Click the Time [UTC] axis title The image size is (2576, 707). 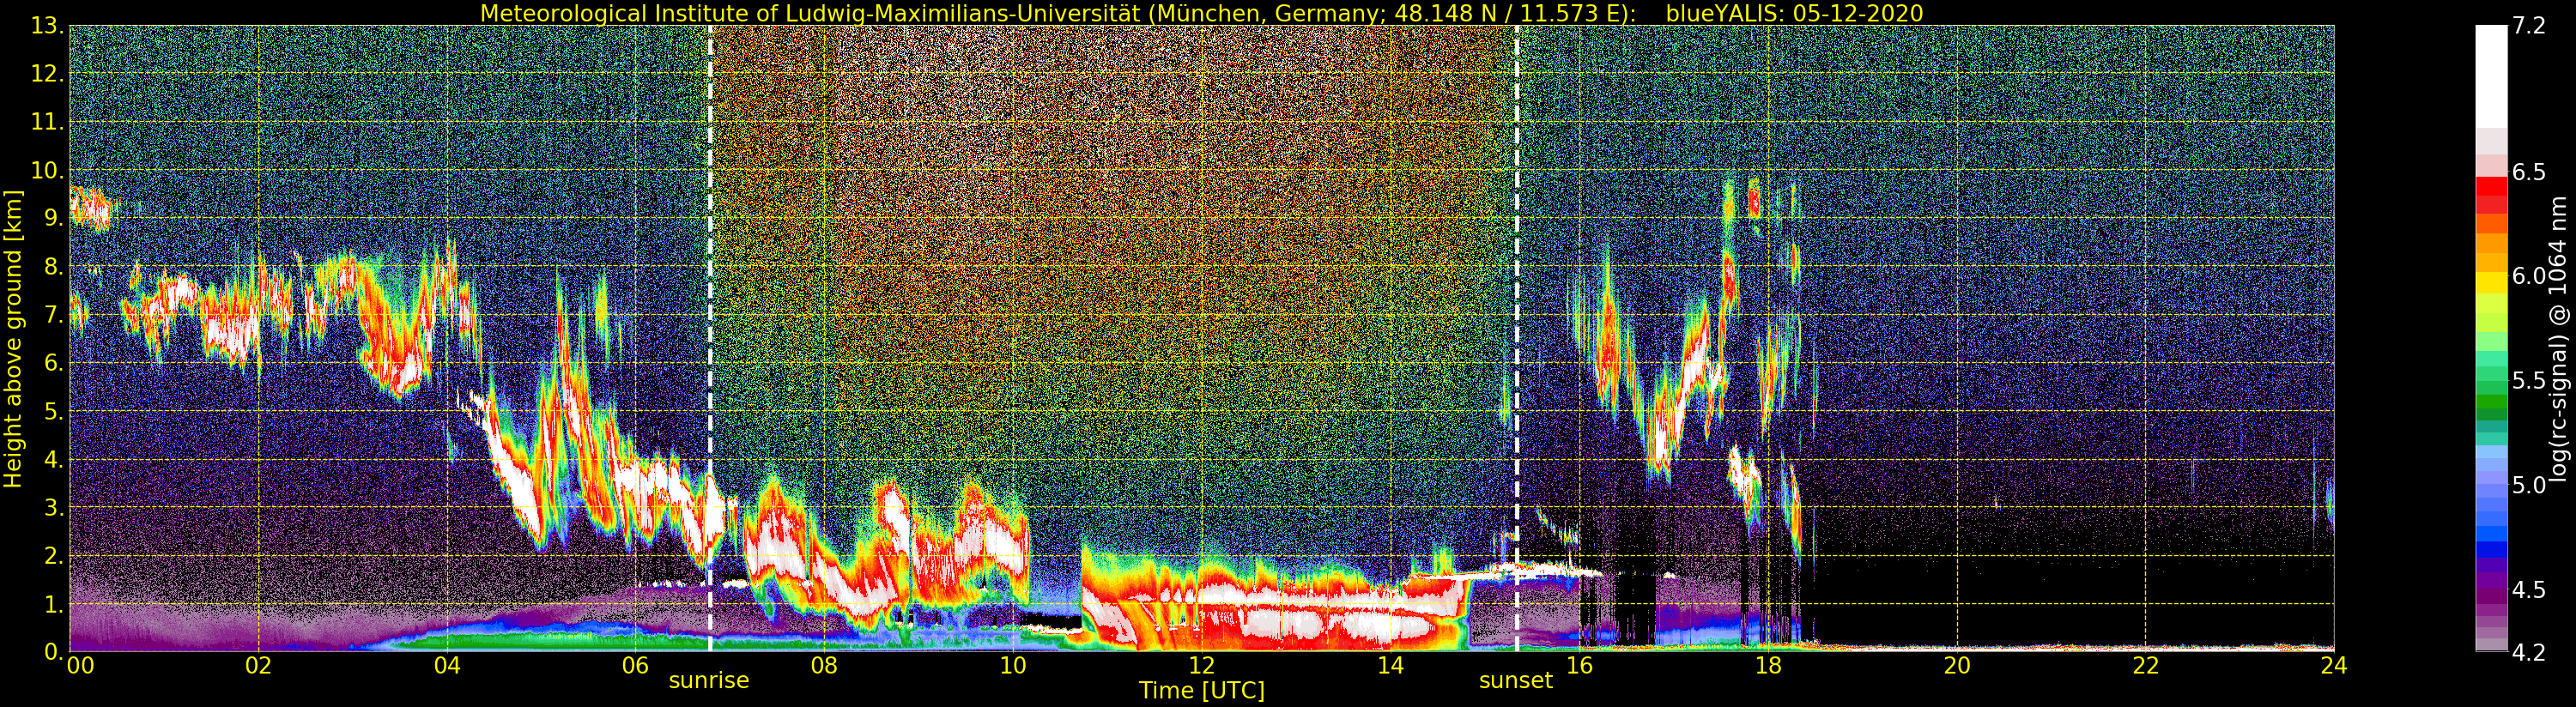(x=1201, y=691)
